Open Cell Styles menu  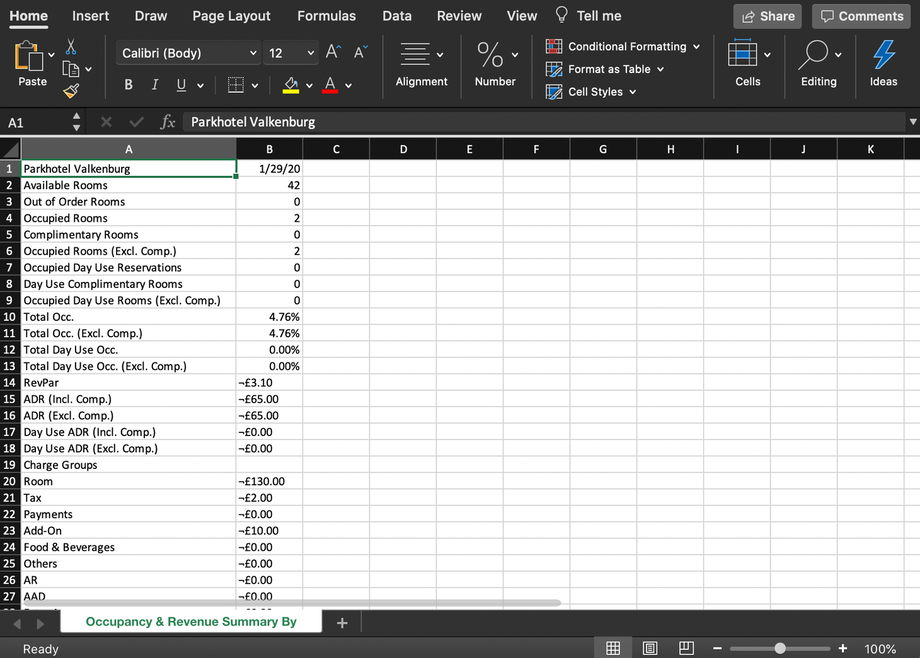point(591,92)
